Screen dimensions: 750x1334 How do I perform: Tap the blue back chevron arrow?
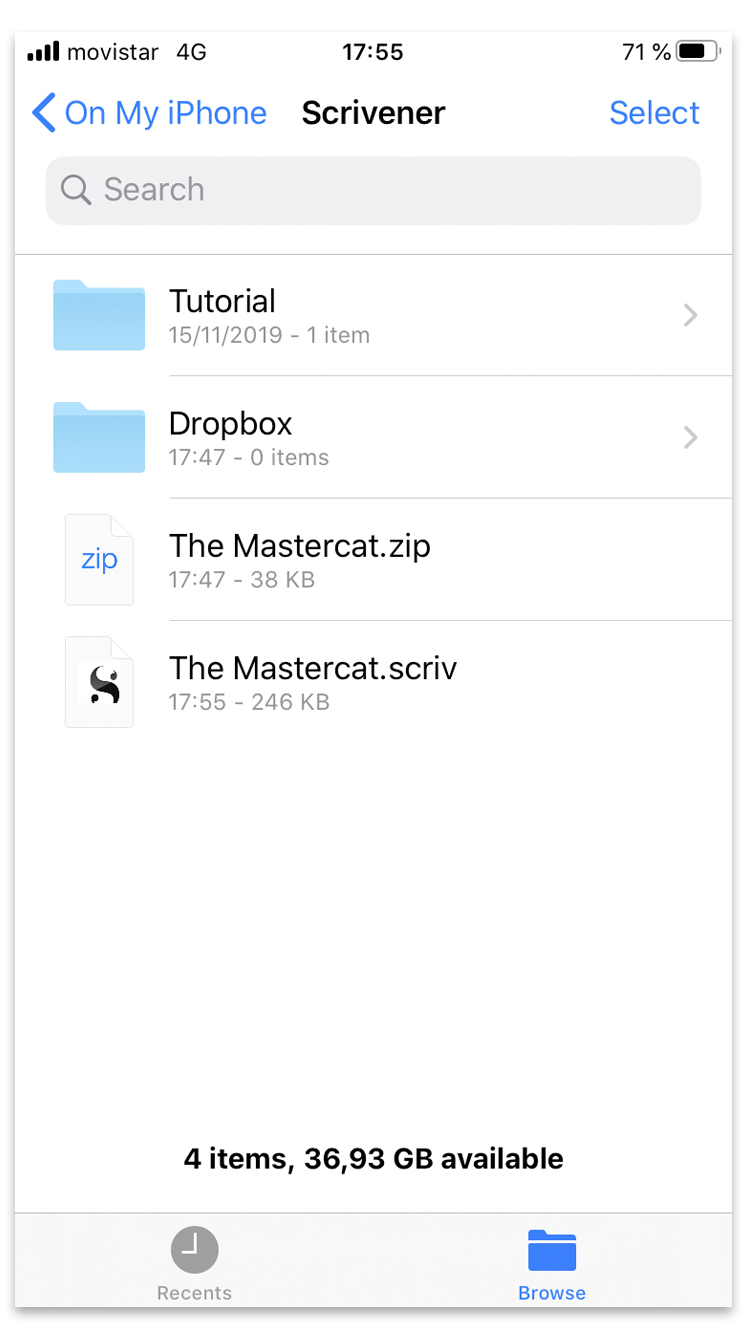(43, 113)
